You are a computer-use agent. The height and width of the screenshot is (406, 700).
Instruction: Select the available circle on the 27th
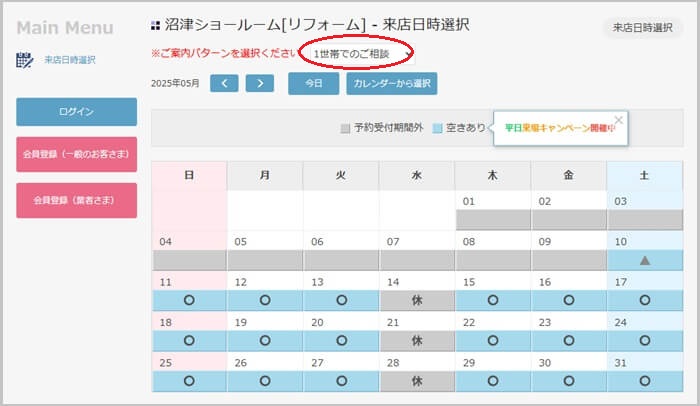point(342,381)
